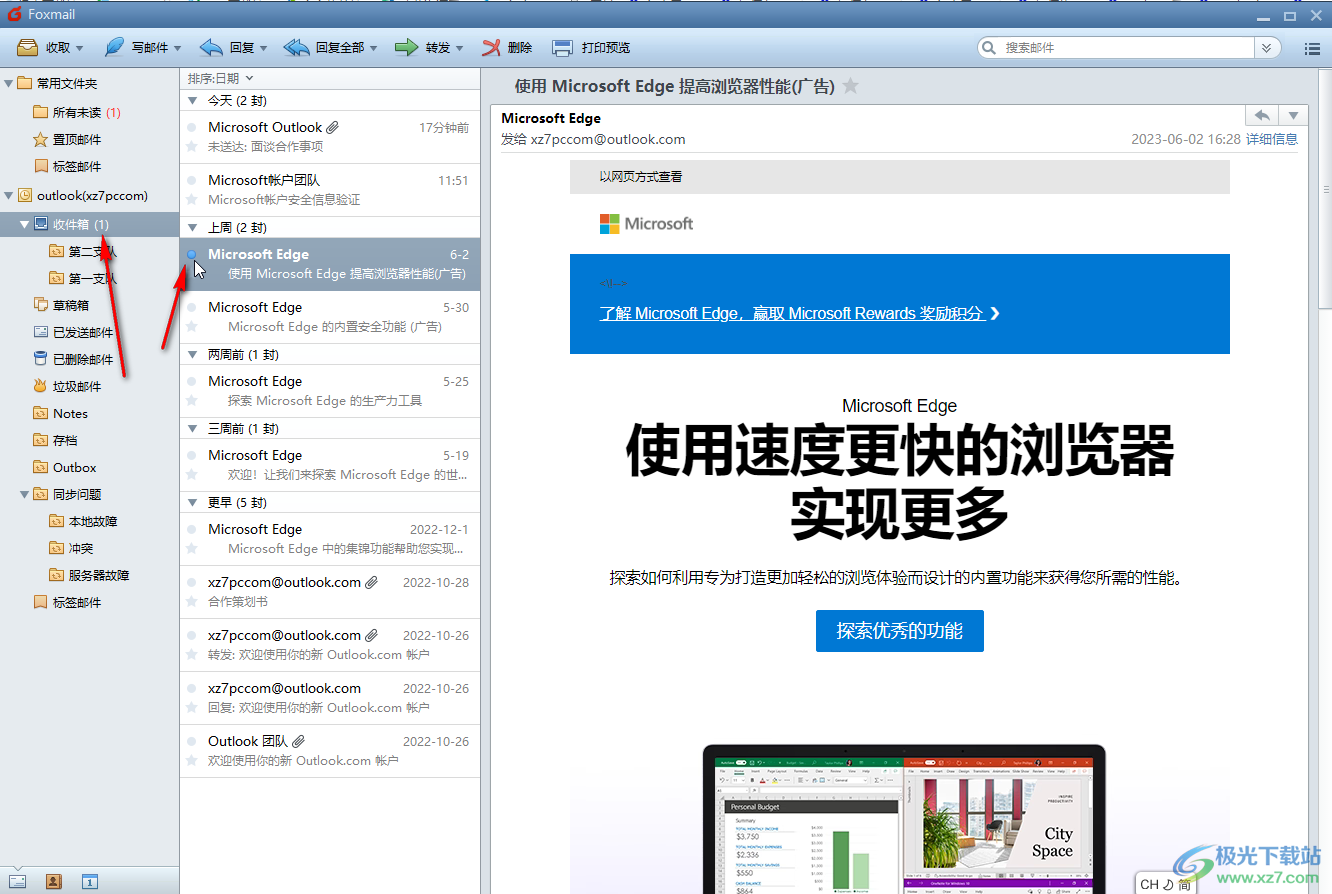The height and width of the screenshot is (894, 1332).
Task: Expand advanced search options chevron
Action: click(x=1267, y=48)
